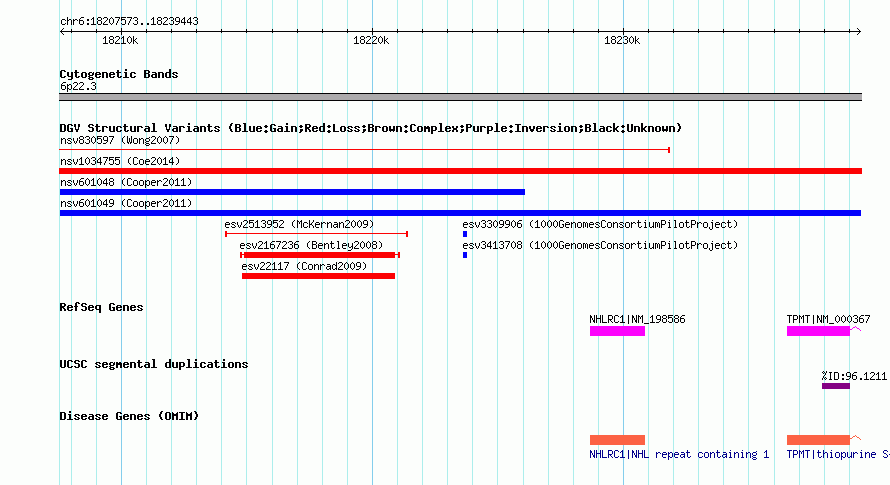Click the esv2513952 (McKernan2009) label
This screenshot has width=890, height=485.
(x=299, y=224)
